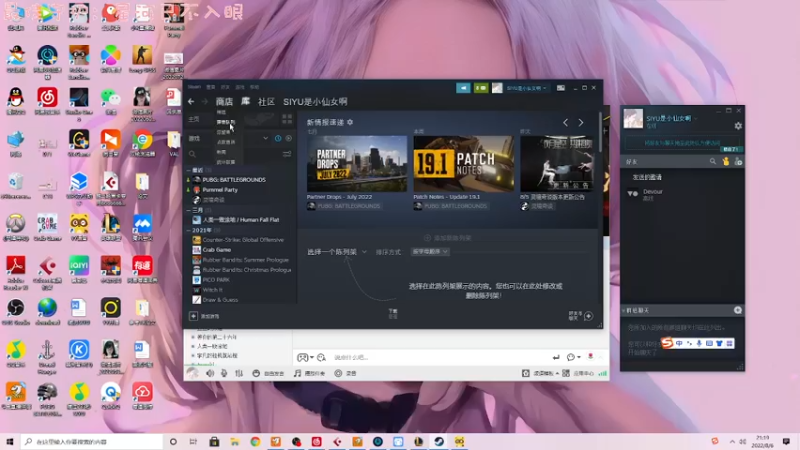The width and height of the screenshot is (800, 450).
Task: Click 添加新陈列架 add shelf button
Action: [447, 238]
